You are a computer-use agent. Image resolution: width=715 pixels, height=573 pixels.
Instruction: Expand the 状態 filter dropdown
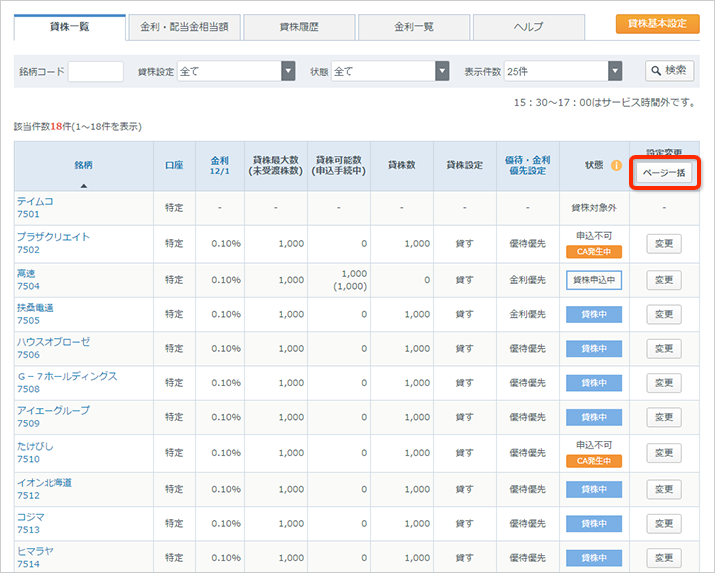click(x=442, y=71)
